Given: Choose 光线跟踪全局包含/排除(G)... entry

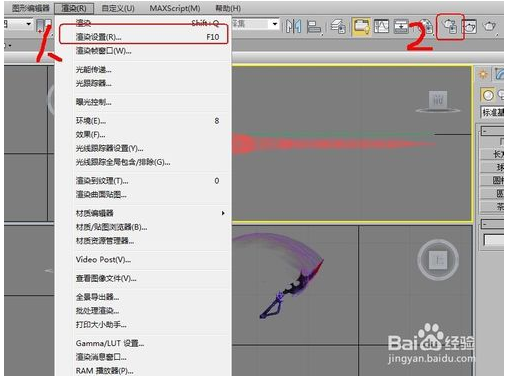Looking at the screenshot, I should click(144, 162).
